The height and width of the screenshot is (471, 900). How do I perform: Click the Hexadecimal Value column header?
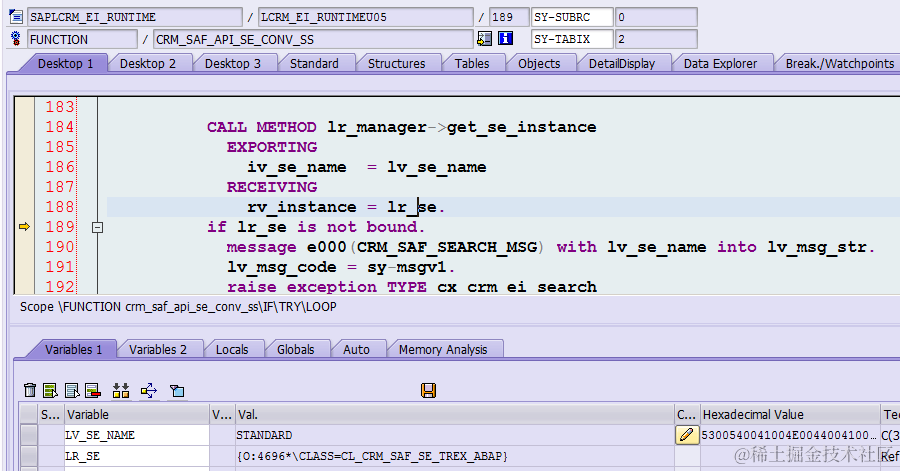point(790,414)
